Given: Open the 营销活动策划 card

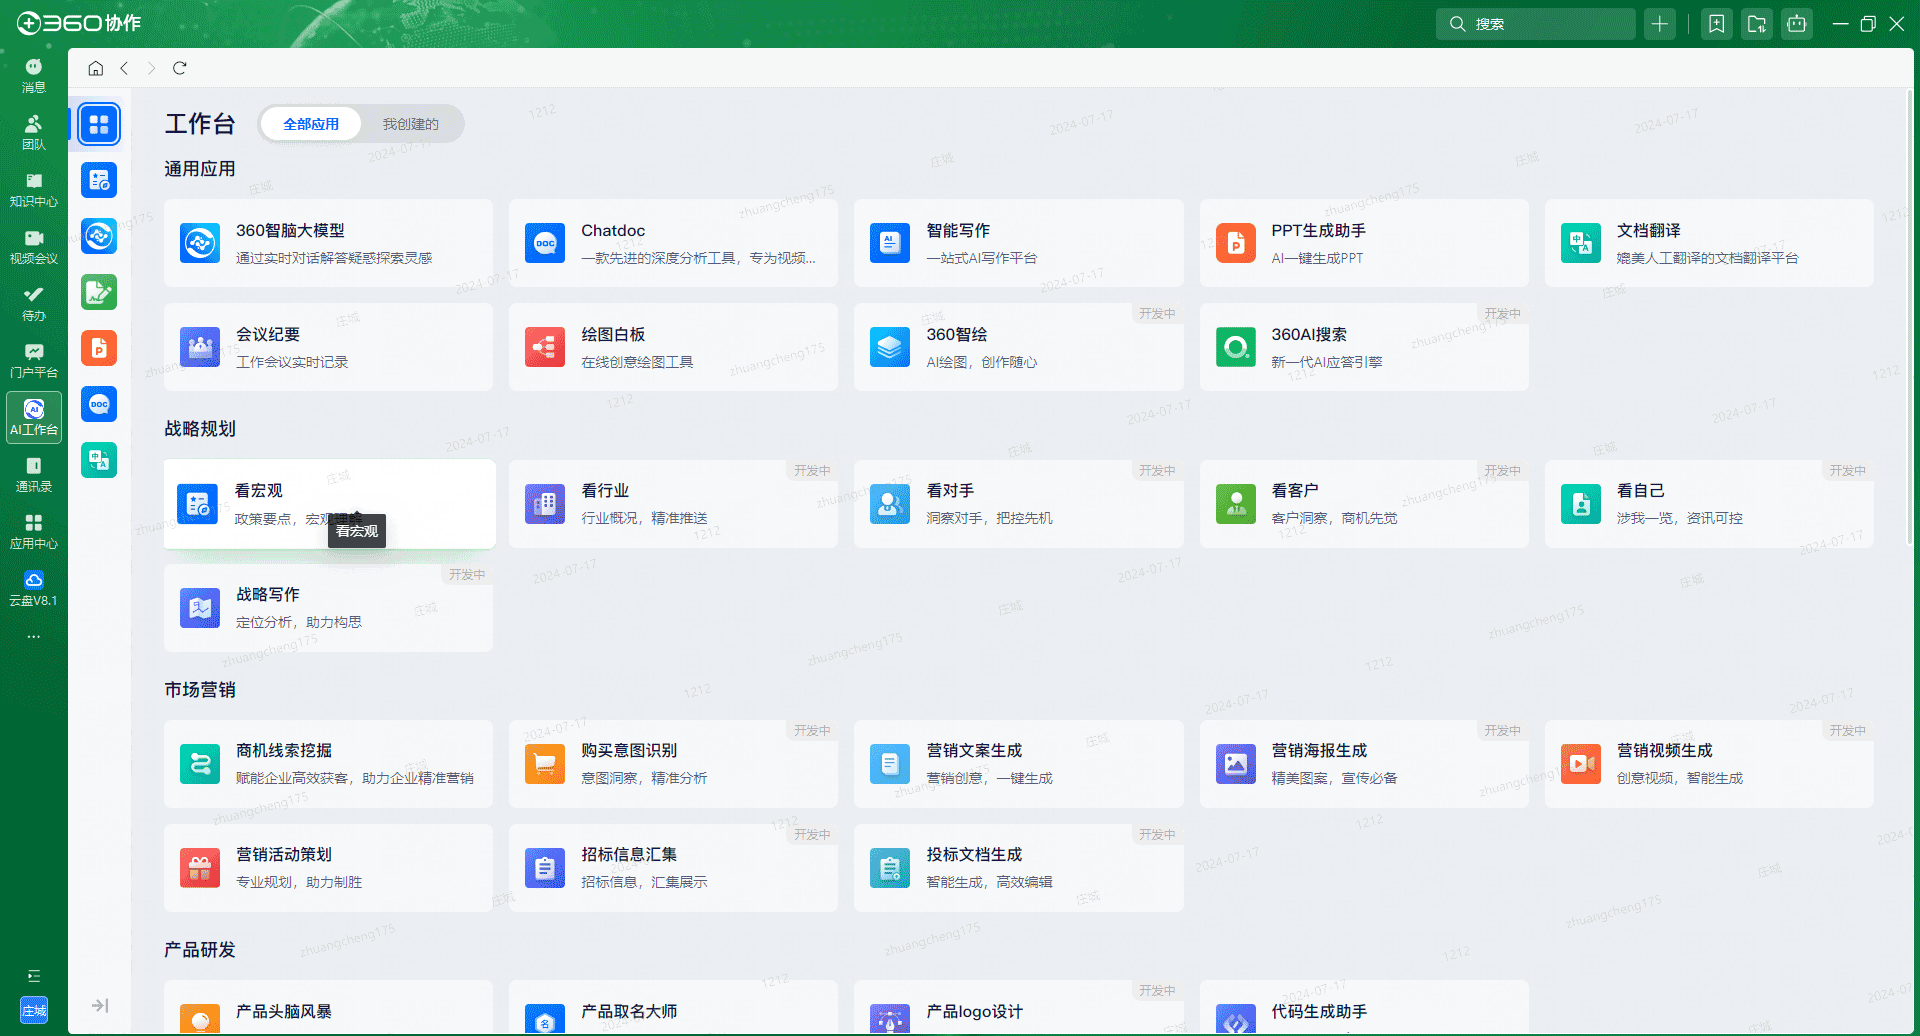Looking at the screenshot, I should click(x=328, y=868).
